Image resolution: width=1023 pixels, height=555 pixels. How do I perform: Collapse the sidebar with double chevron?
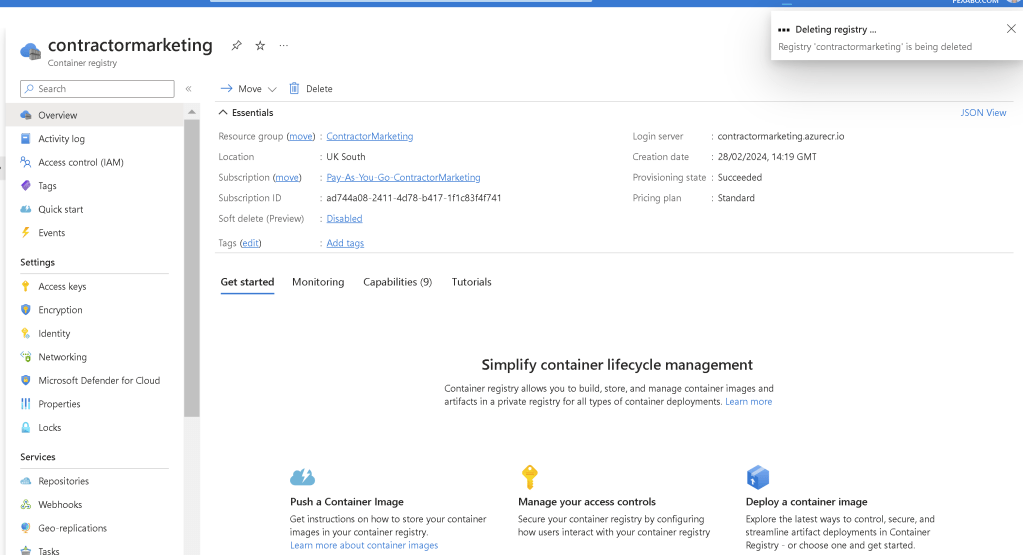pyautogui.click(x=189, y=89)
